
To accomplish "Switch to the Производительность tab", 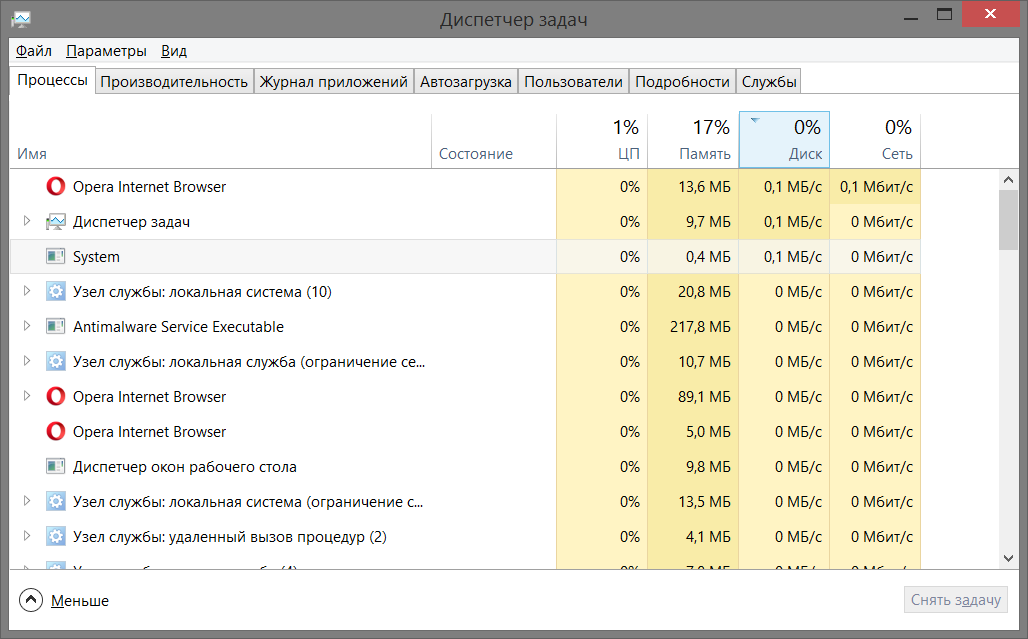I will pos(174,82).
